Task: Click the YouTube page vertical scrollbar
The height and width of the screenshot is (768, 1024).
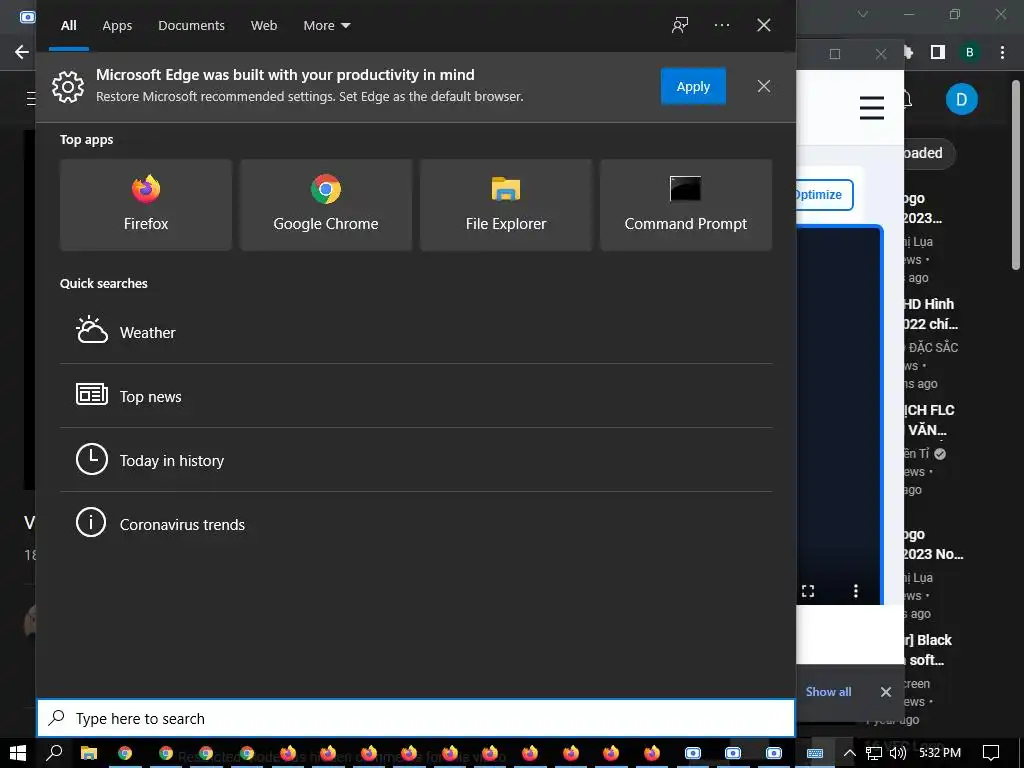Action: point(1016,174)
